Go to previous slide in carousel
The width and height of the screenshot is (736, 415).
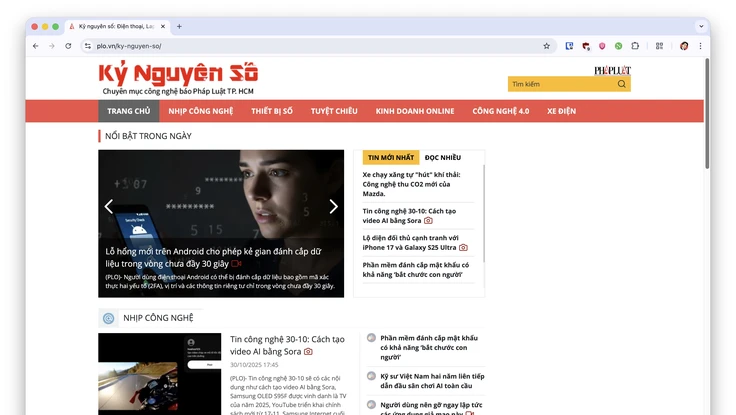(109, 207)
